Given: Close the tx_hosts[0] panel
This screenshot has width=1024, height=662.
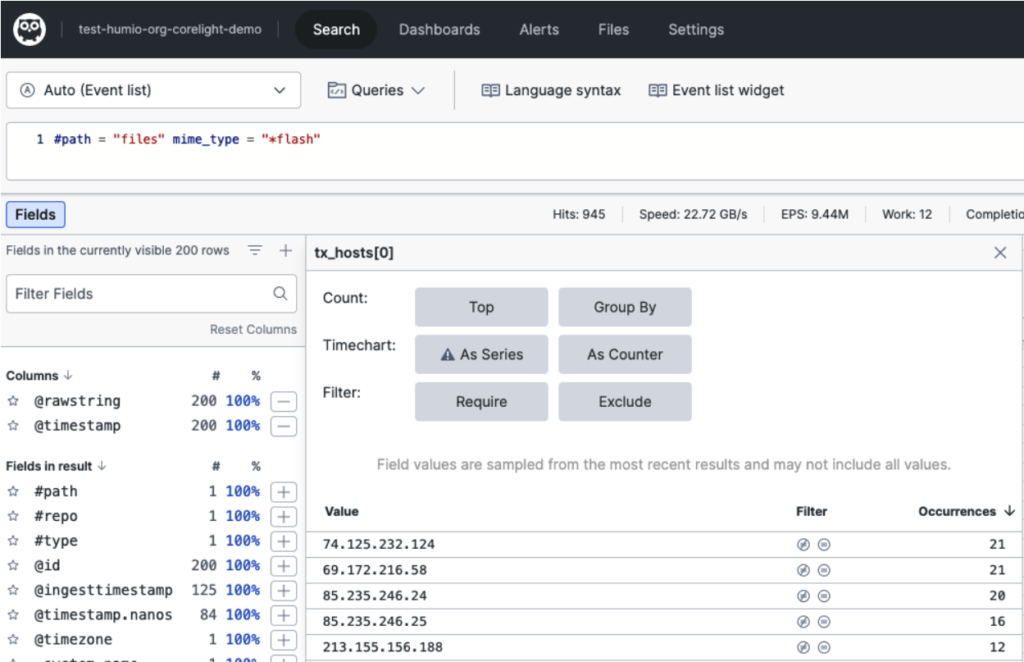Looking at the screenshot, I should coord(1000,253).
